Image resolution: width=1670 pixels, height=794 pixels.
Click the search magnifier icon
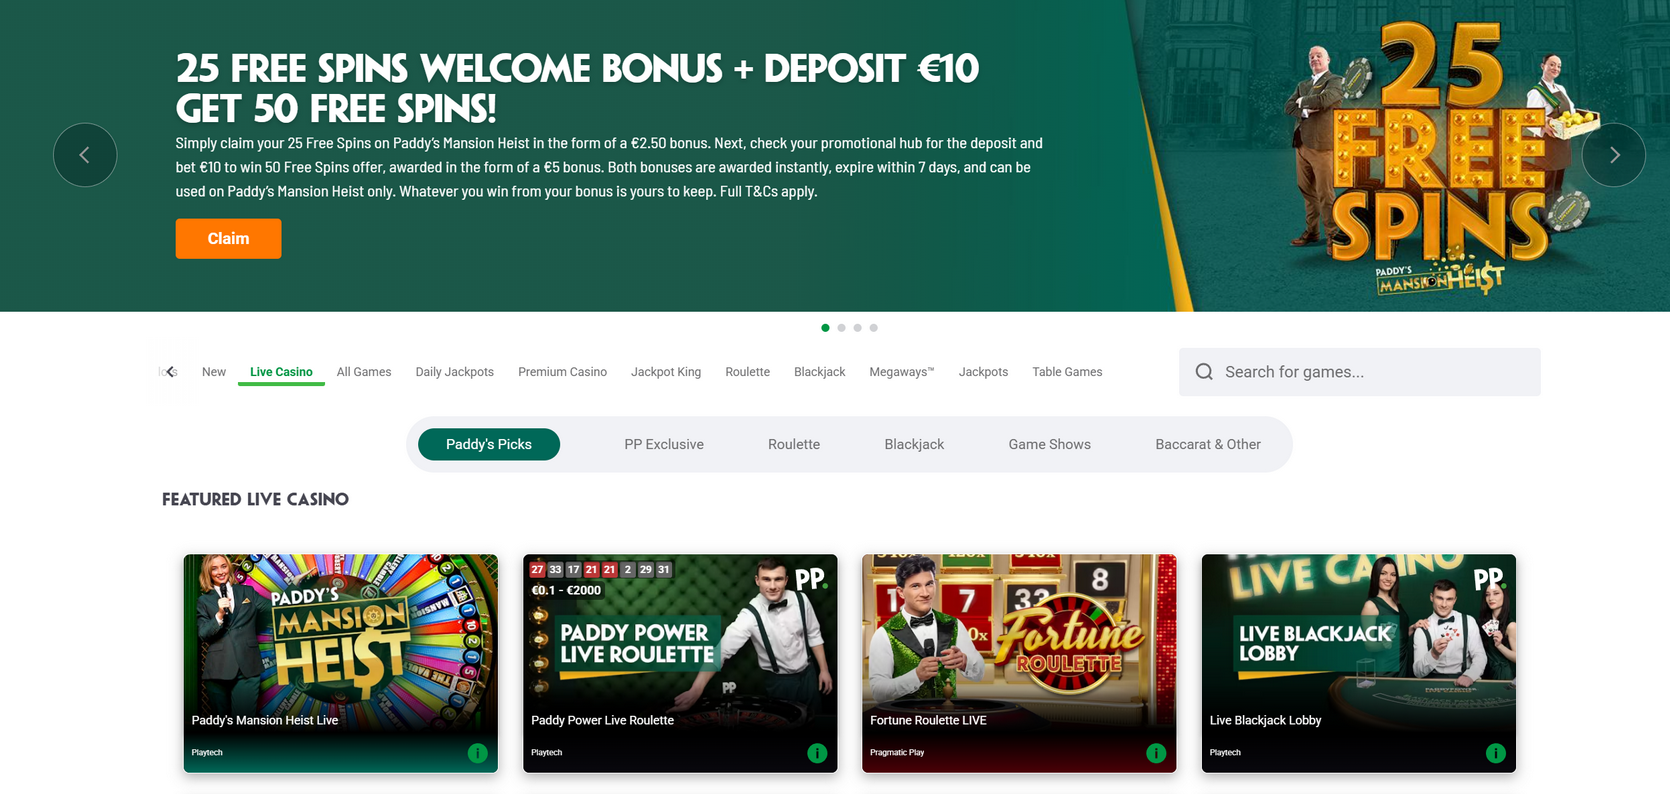coord(1204,372)
